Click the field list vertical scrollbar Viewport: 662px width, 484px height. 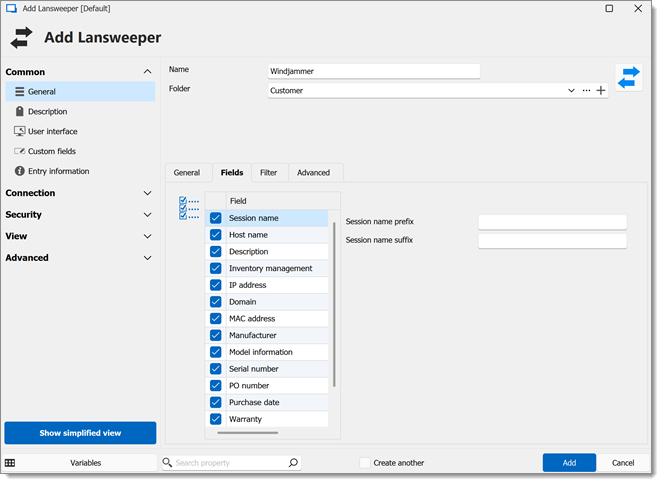point(334,304)
